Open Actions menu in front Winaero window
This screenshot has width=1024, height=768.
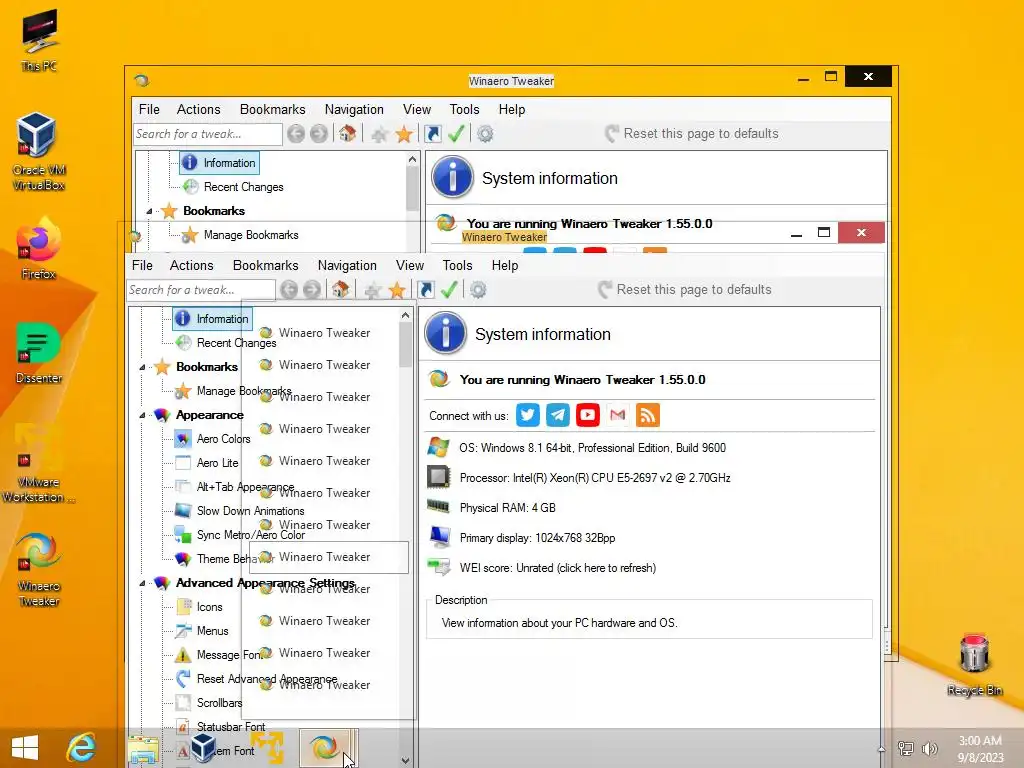(x=191, y=265)
